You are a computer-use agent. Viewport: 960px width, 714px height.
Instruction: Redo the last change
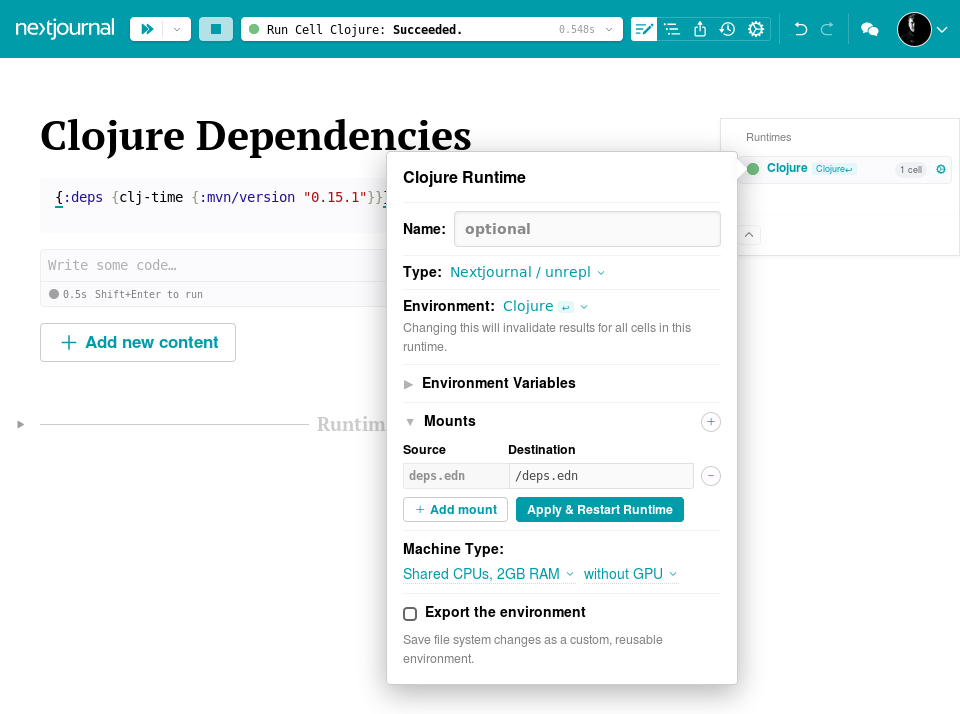point(827,29)
